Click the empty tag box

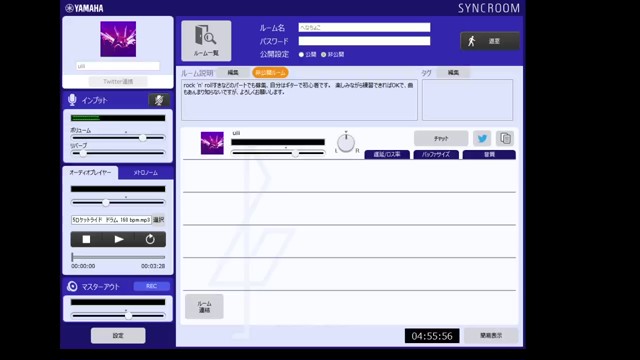click(467, 100)
